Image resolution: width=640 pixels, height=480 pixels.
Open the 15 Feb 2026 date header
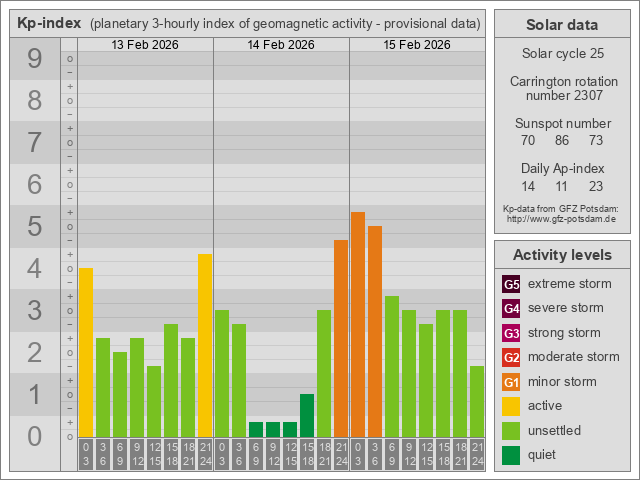pyautogui.click(x=417, y=45)
